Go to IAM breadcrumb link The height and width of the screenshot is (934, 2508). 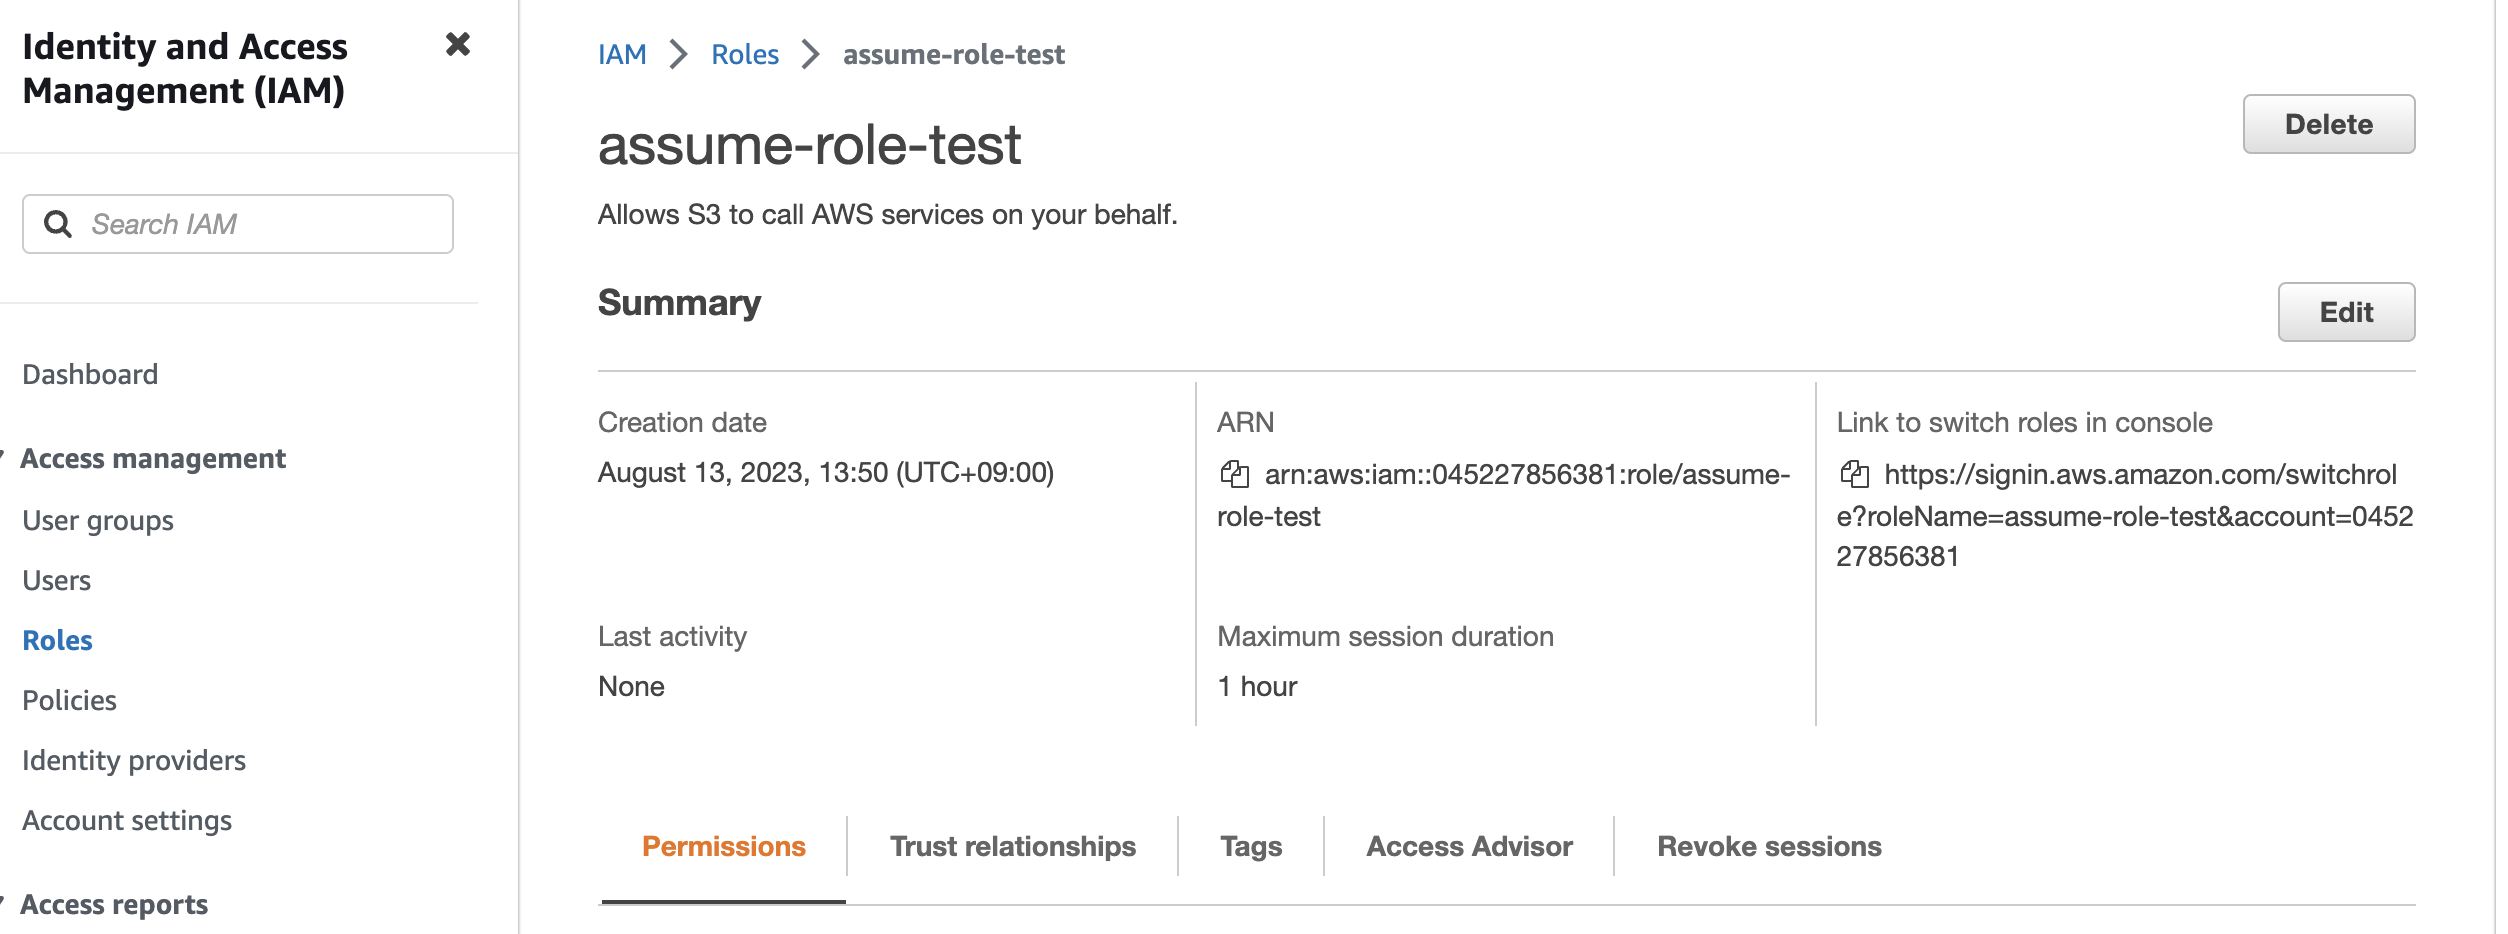click(x=622, y=54)
